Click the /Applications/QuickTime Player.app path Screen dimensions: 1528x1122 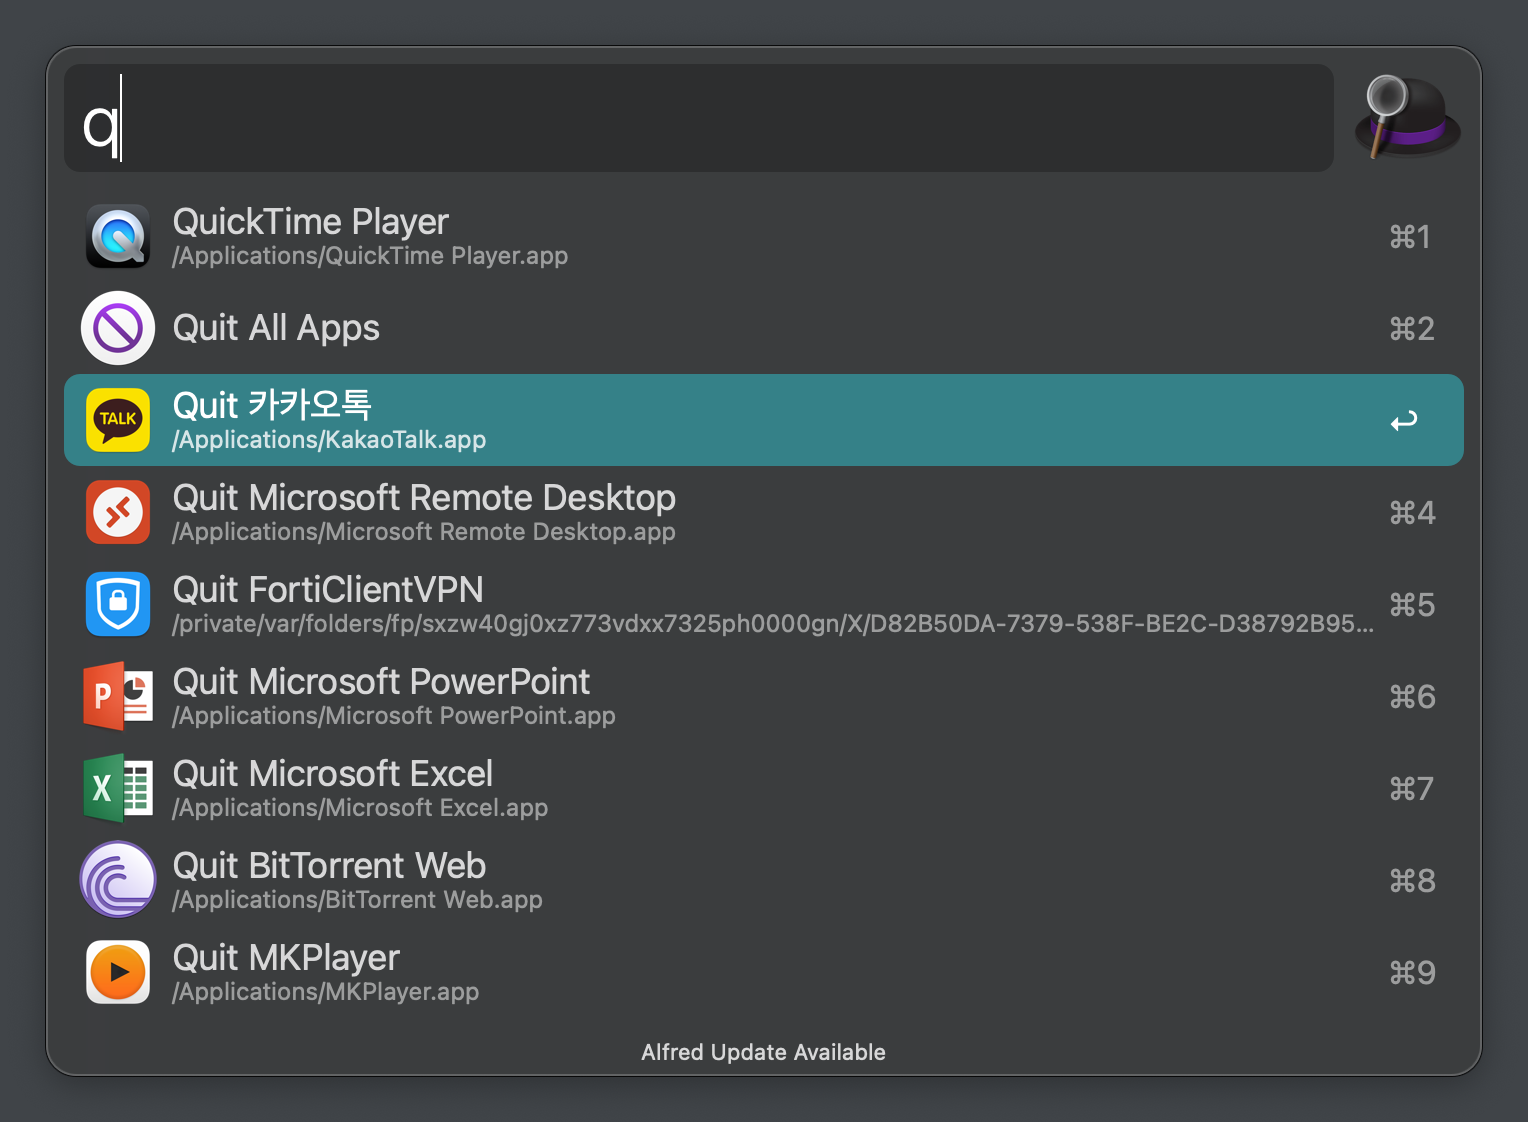click(x=370, y=256)
